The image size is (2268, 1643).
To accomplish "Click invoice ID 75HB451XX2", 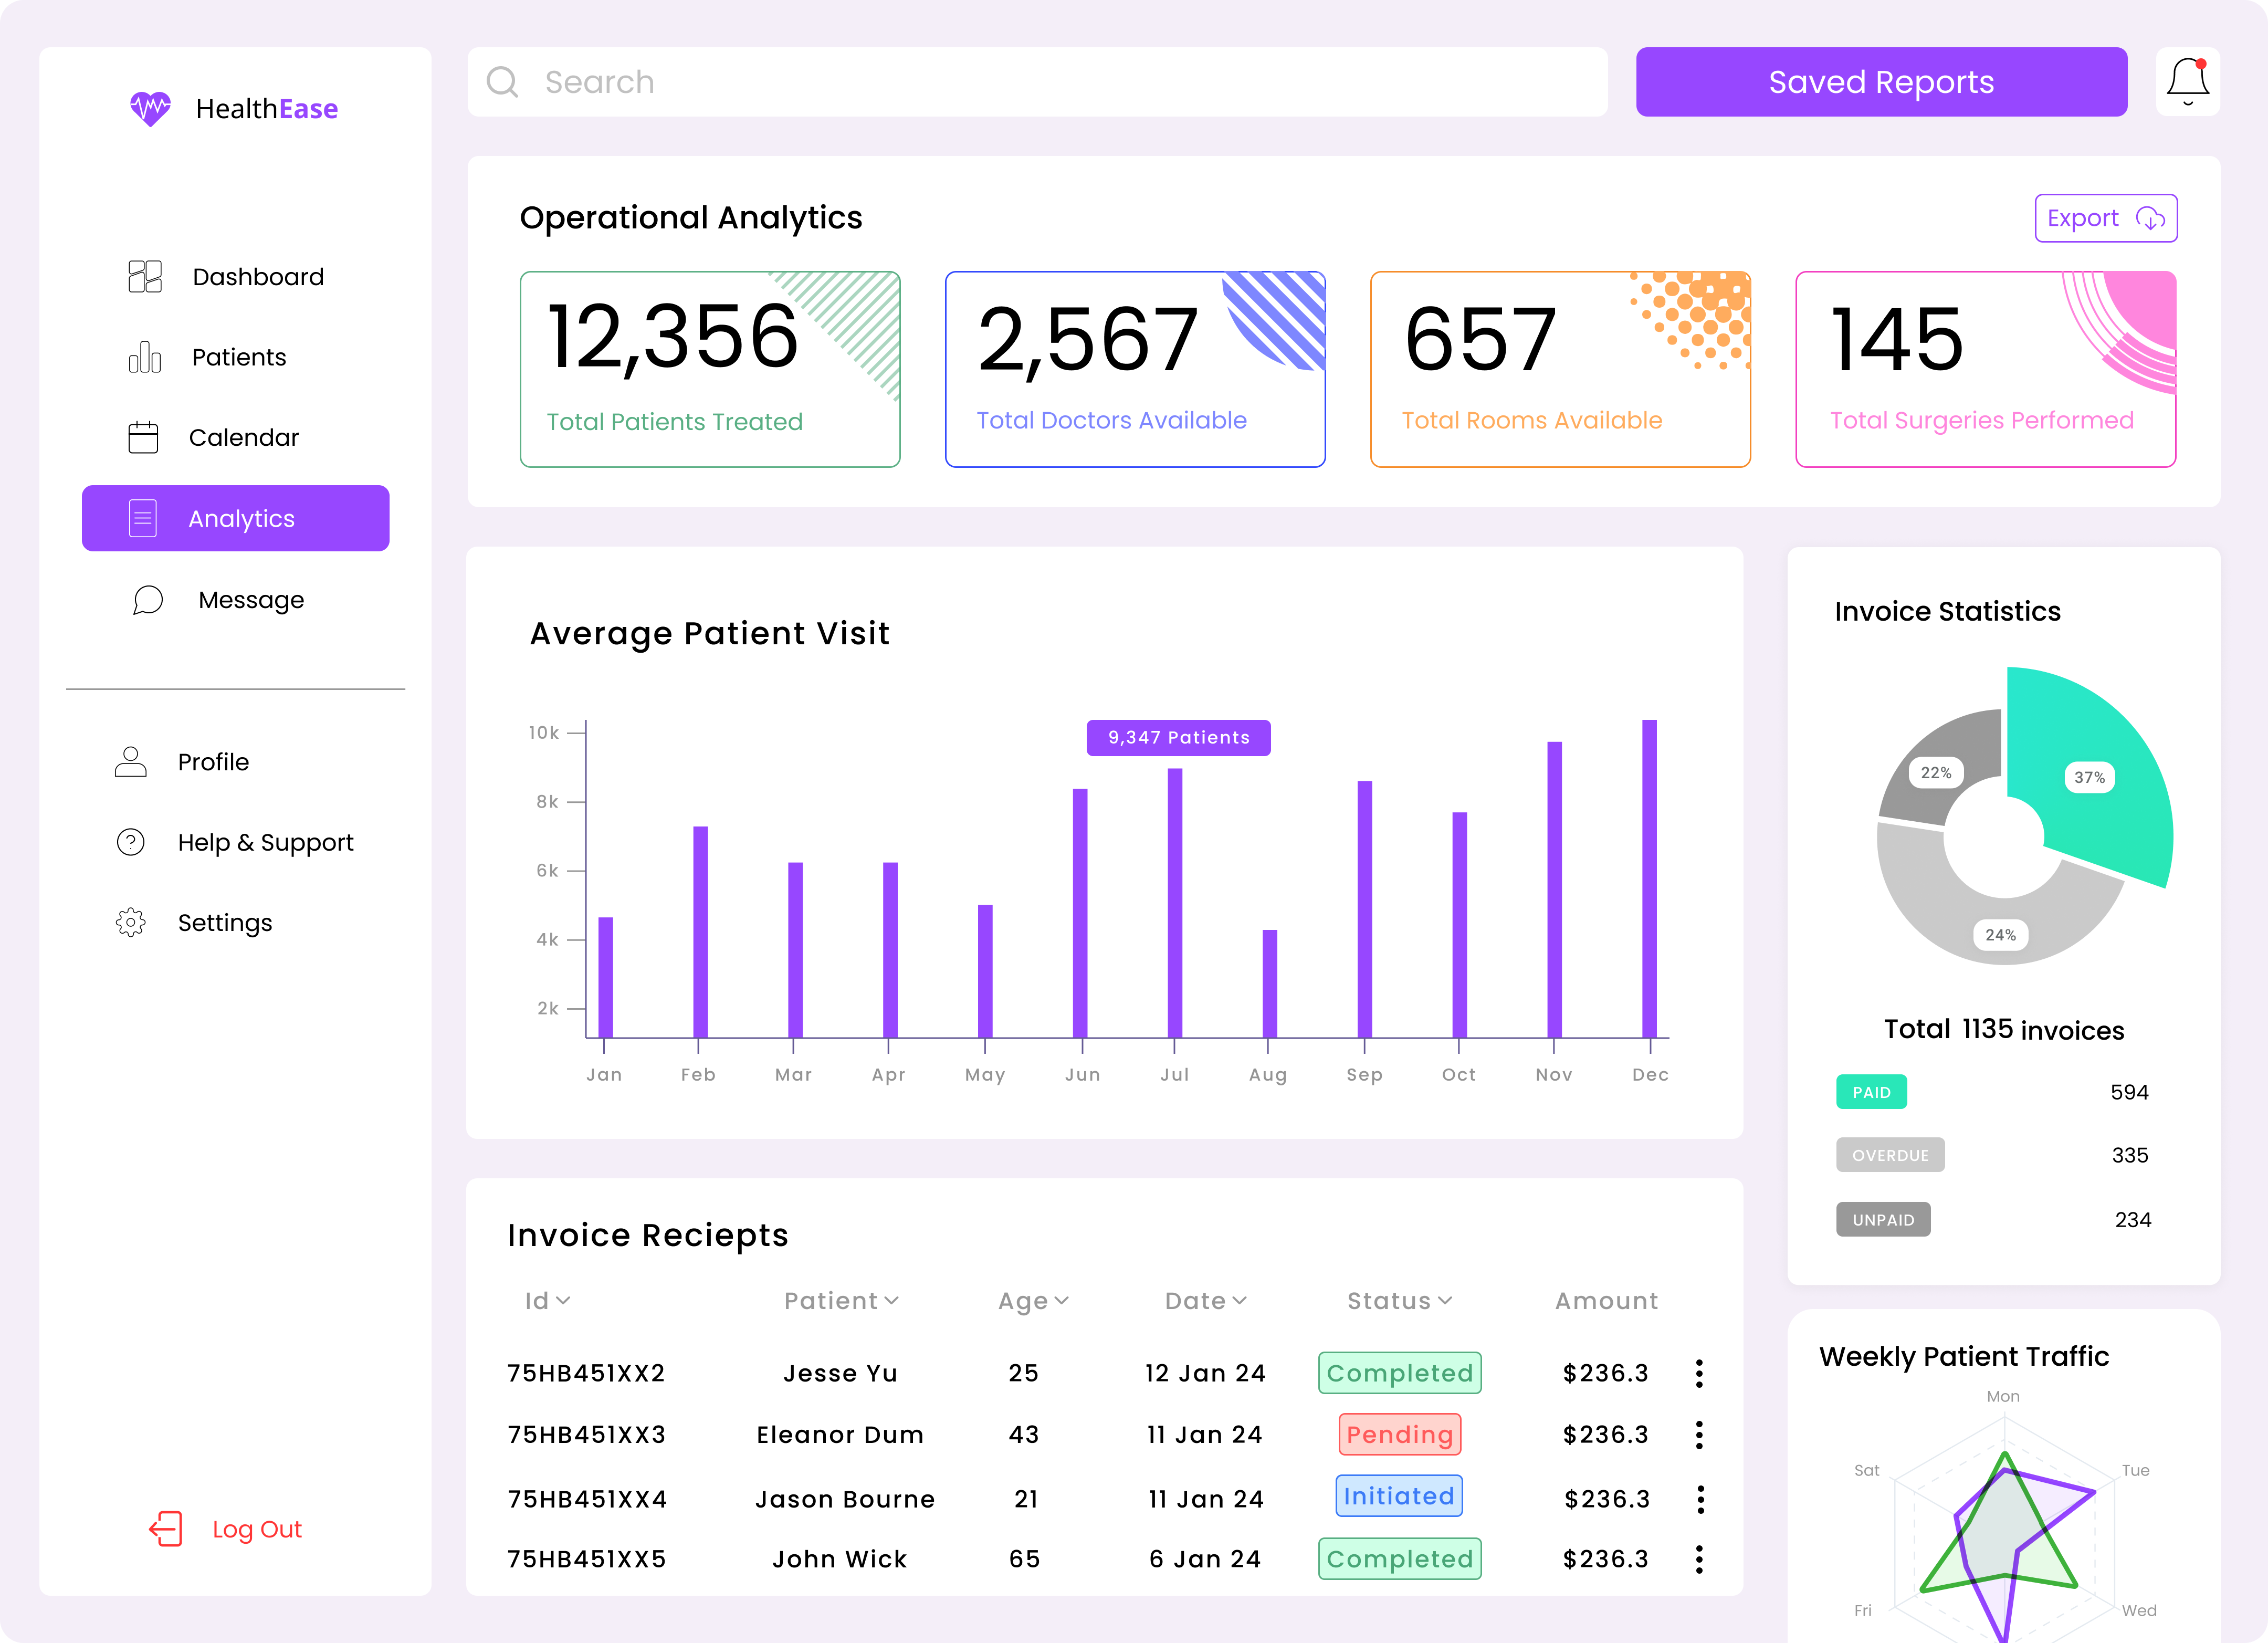I will click(x=586, y=1373).
